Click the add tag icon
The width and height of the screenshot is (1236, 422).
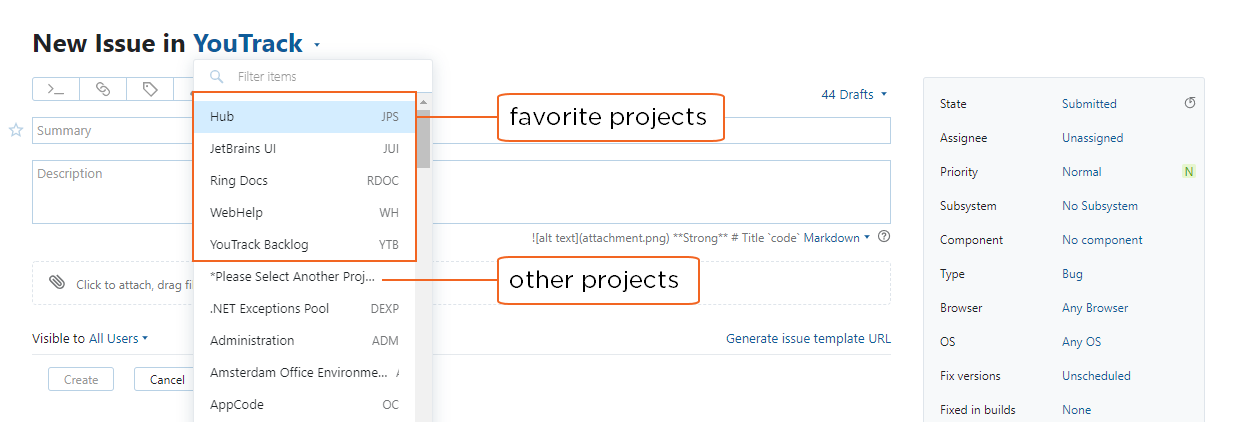[150, 89]
